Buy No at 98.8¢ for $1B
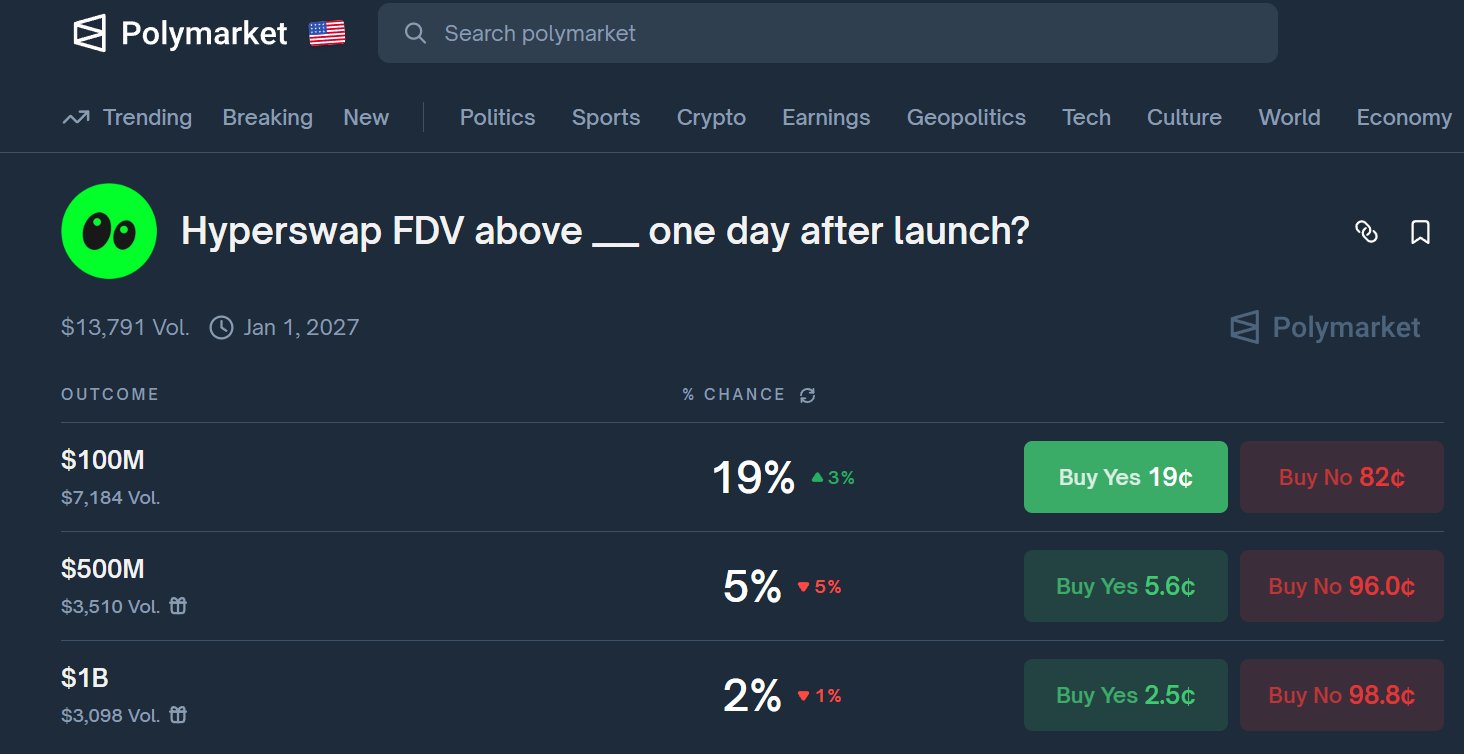 coord(1341,695)
